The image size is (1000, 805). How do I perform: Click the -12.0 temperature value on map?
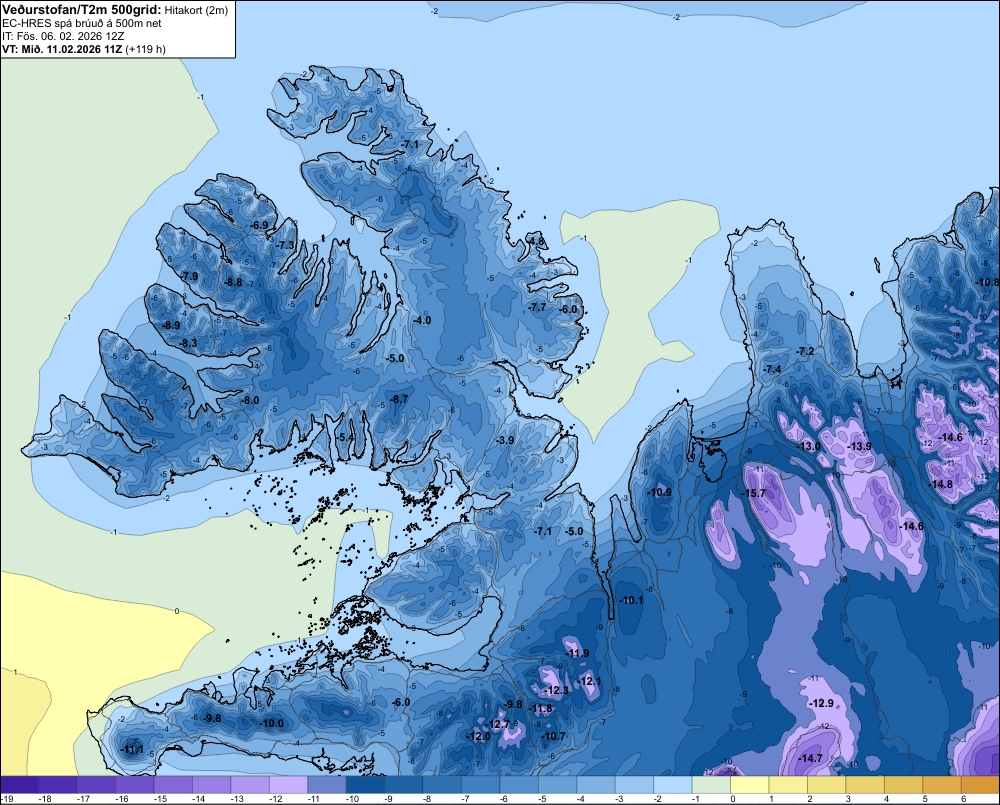point(480,736)
